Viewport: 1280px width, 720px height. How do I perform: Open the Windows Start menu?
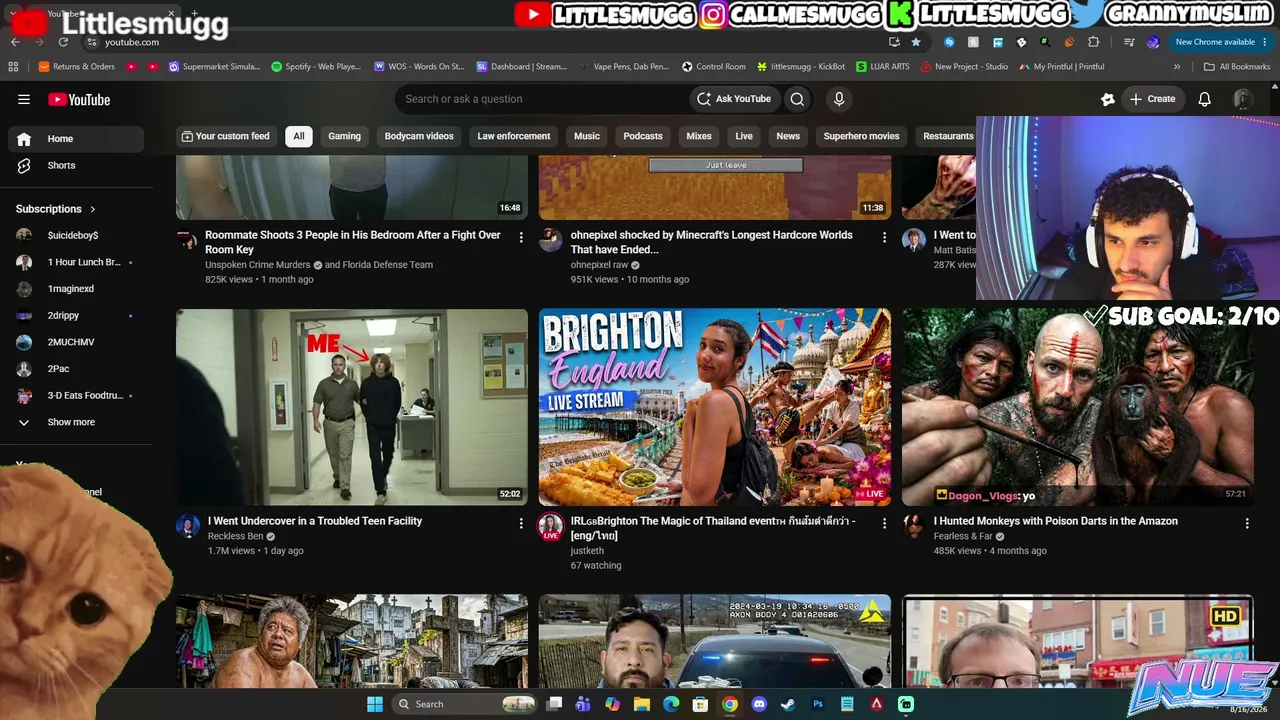pos(375,704)
